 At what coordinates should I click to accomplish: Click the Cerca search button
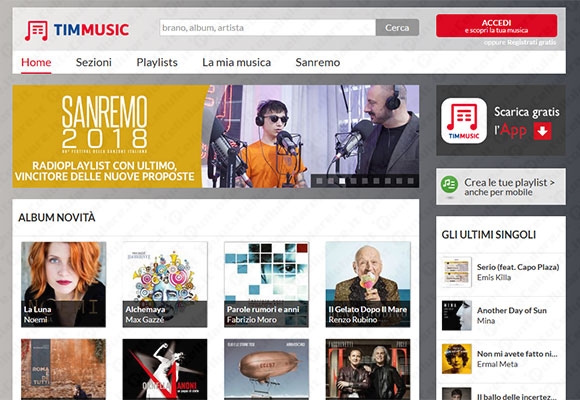397,28
